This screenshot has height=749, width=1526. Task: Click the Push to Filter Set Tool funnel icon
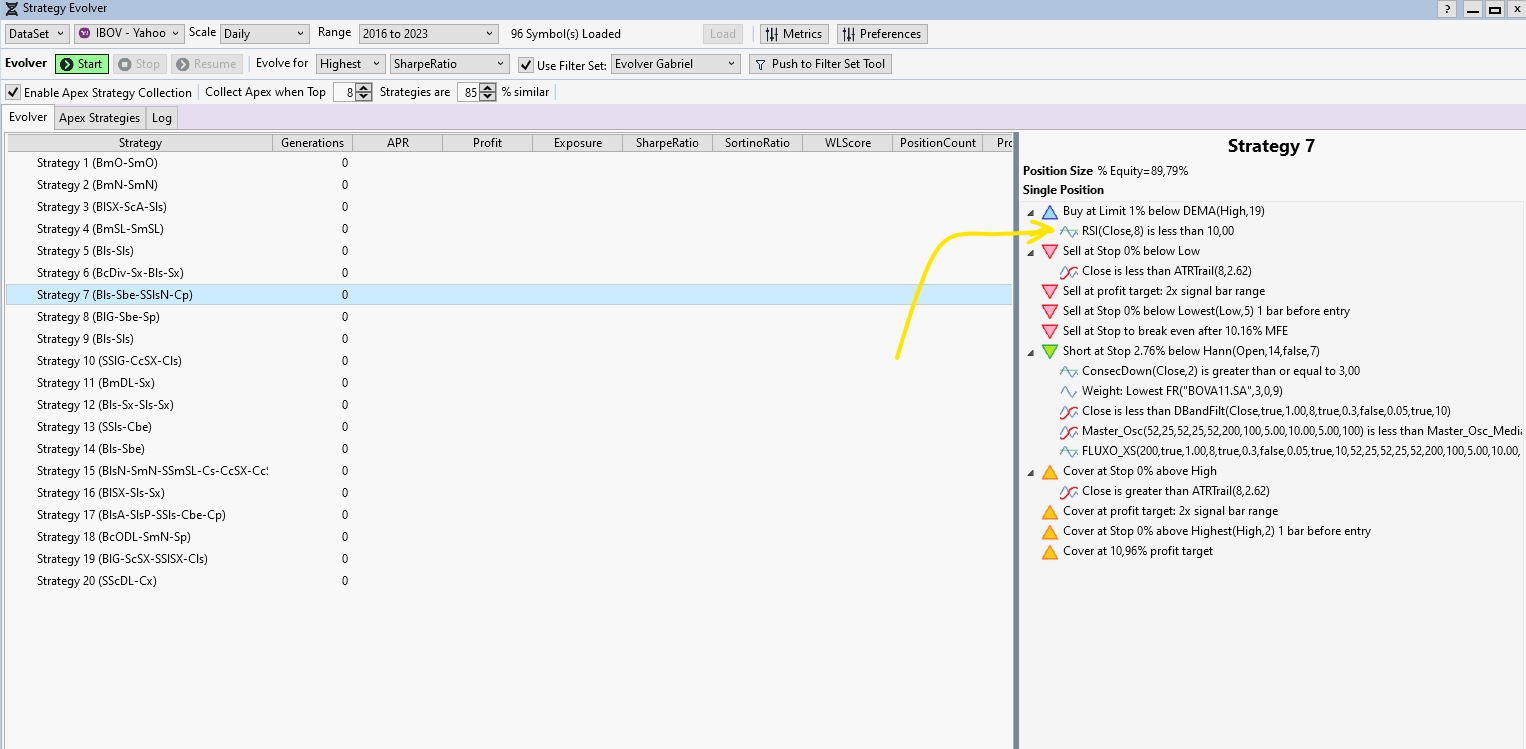(759, 64)
